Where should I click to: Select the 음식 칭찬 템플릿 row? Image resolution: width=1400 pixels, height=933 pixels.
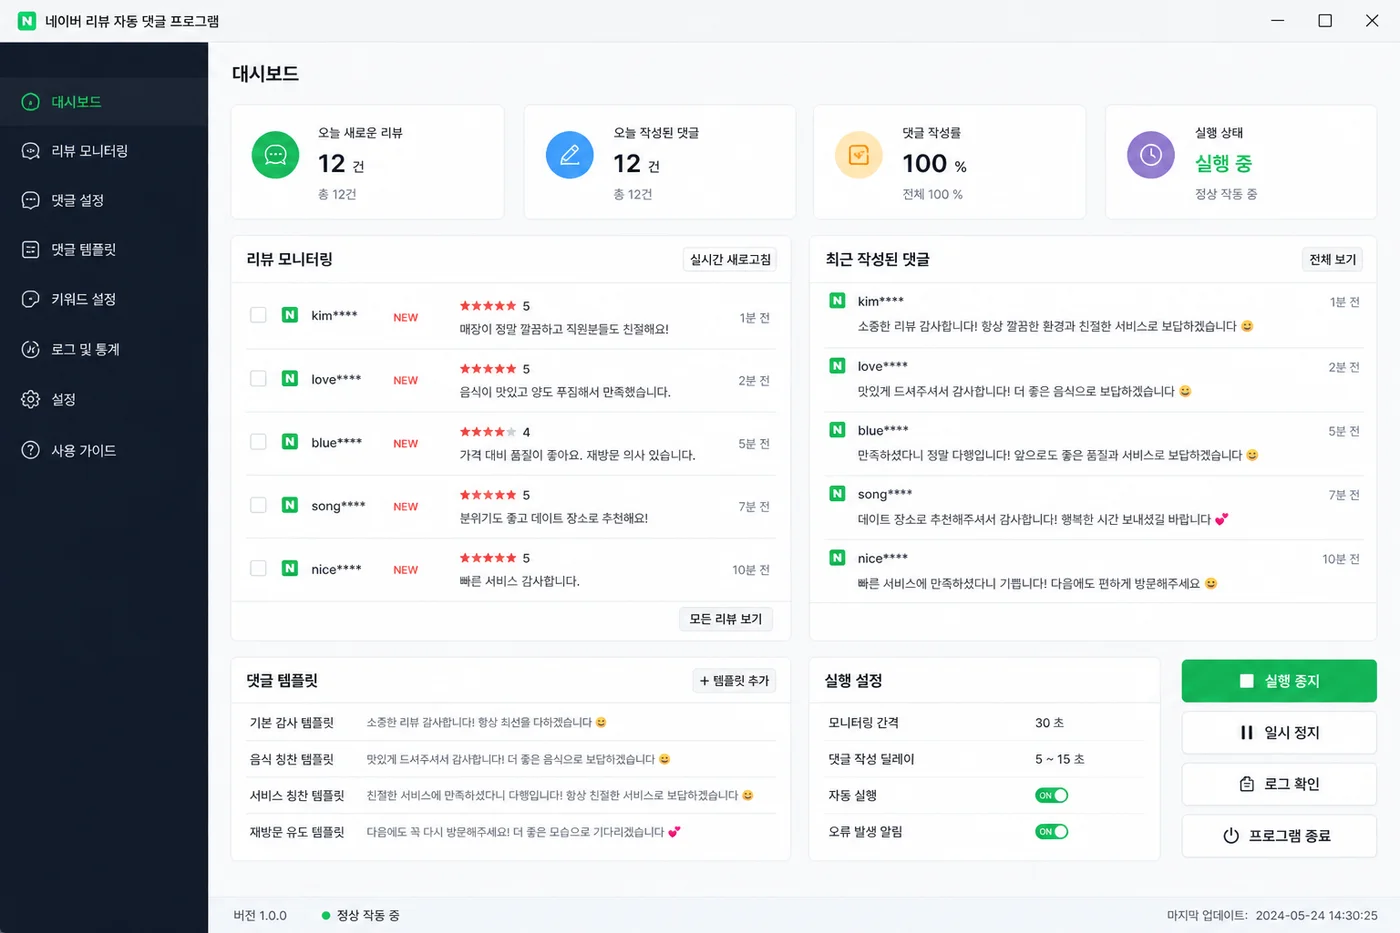coord(512,759)
